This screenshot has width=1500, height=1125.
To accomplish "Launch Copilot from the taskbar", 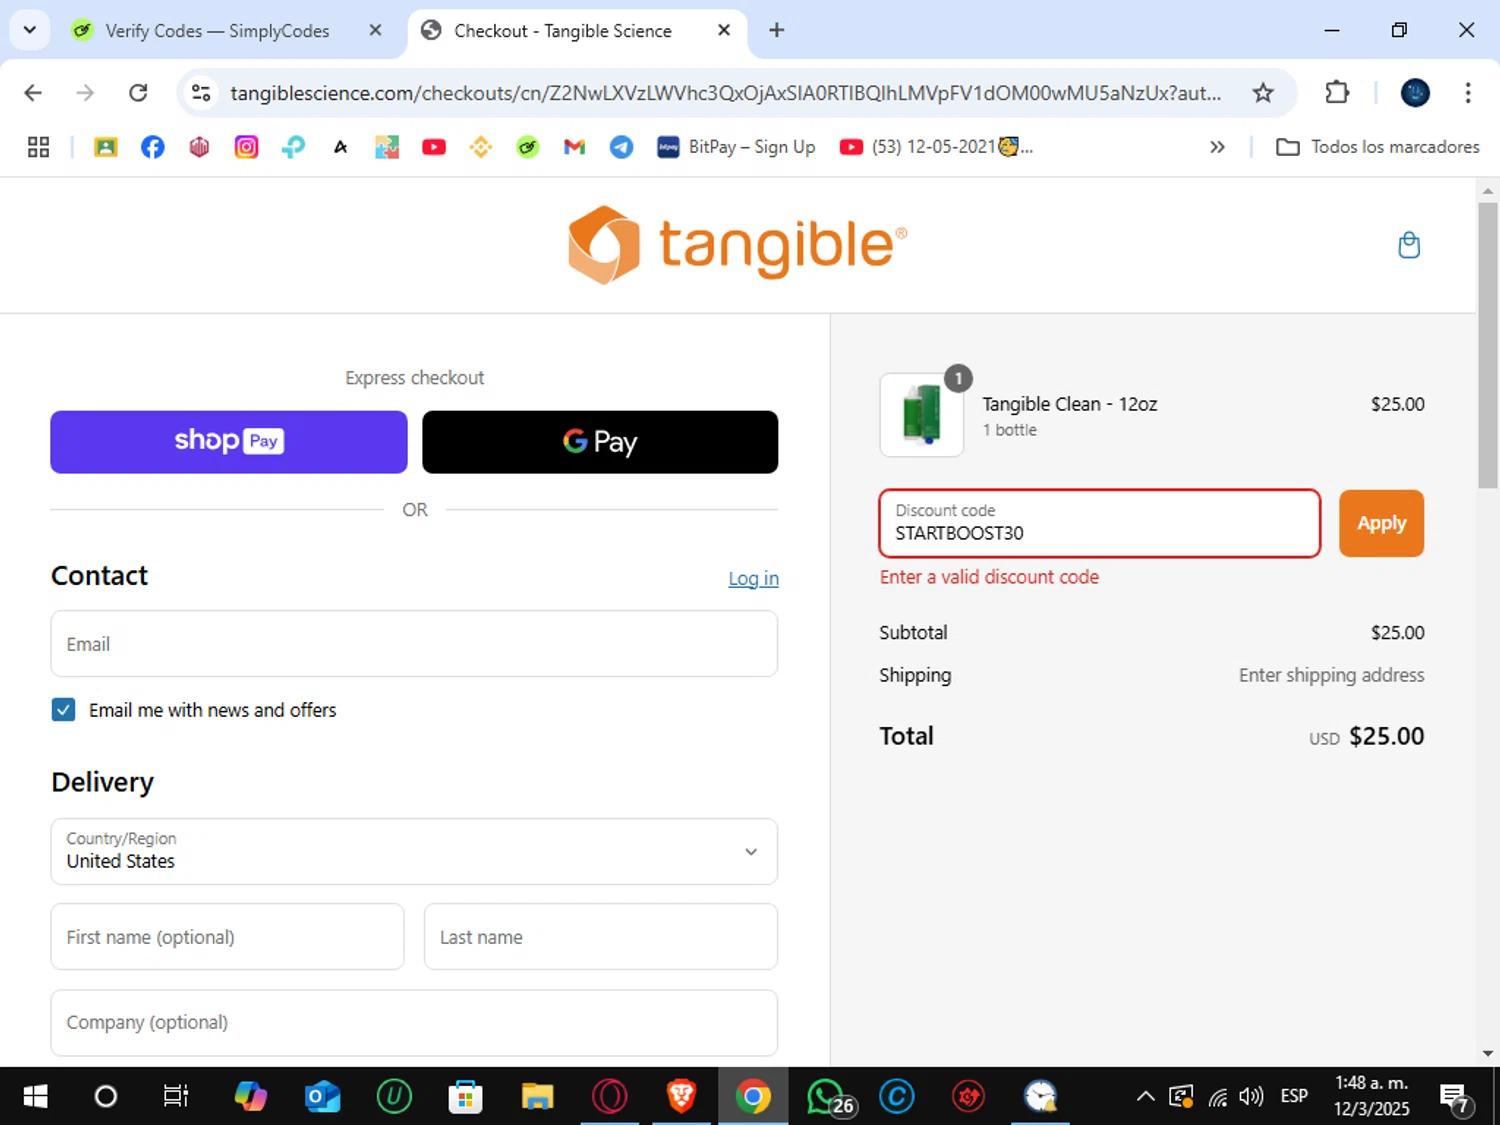I will click(250, 1097).
